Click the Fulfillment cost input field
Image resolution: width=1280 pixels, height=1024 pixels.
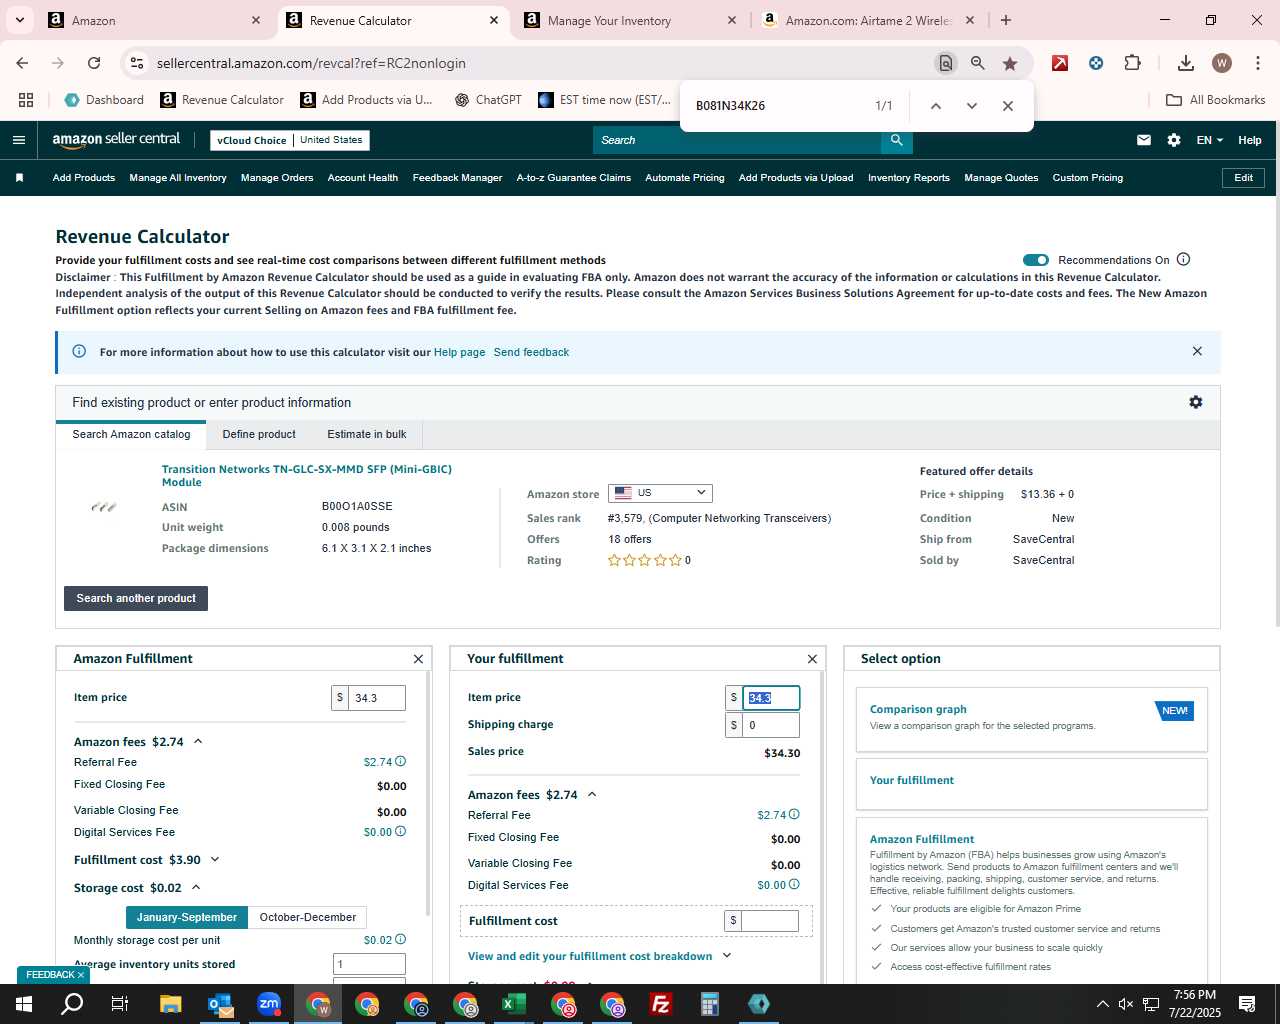(770, 921)
